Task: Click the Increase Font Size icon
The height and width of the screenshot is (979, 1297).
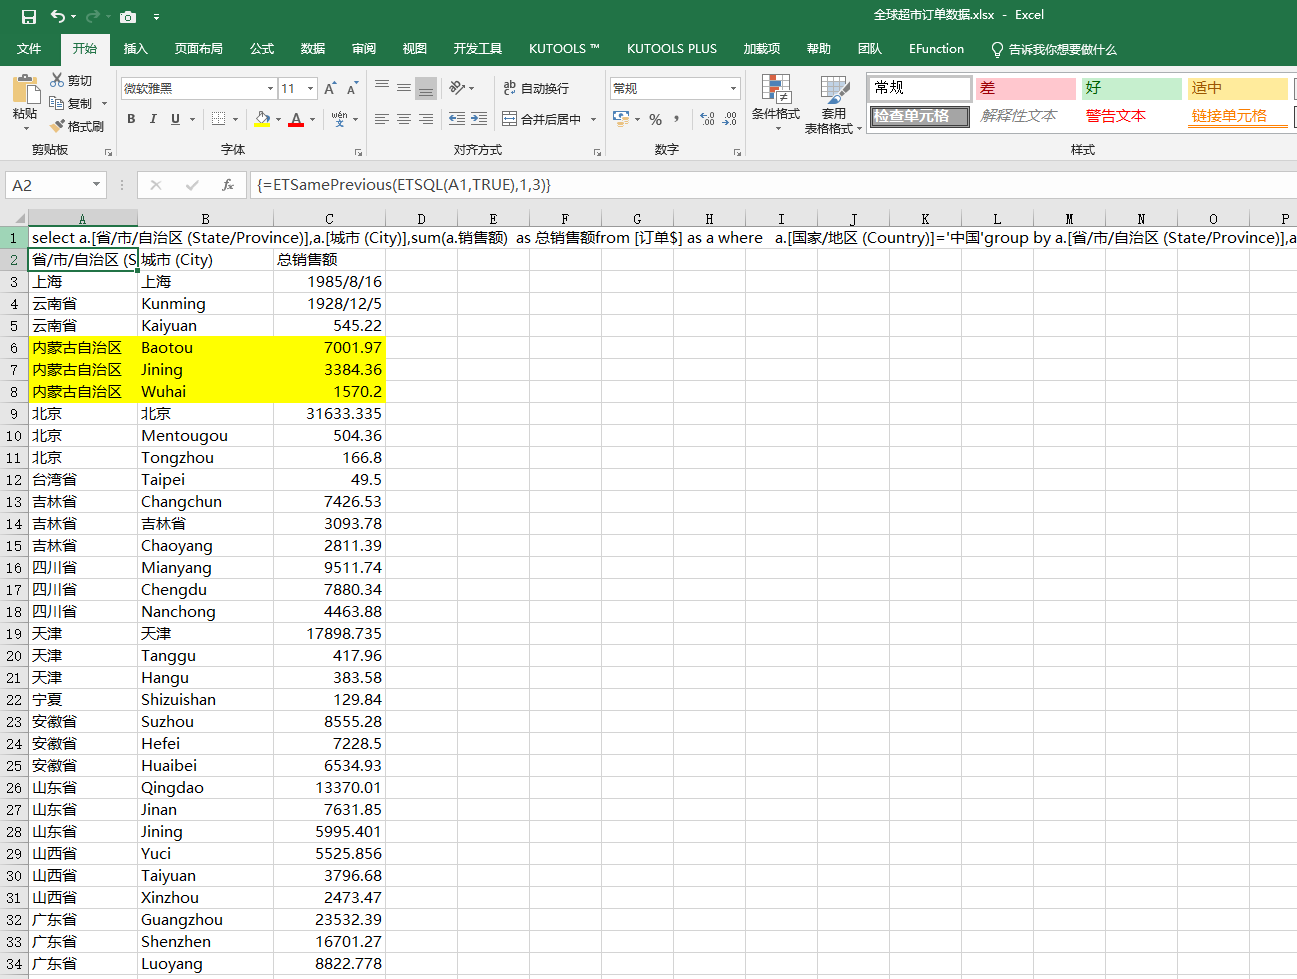Action: (330, 89)
